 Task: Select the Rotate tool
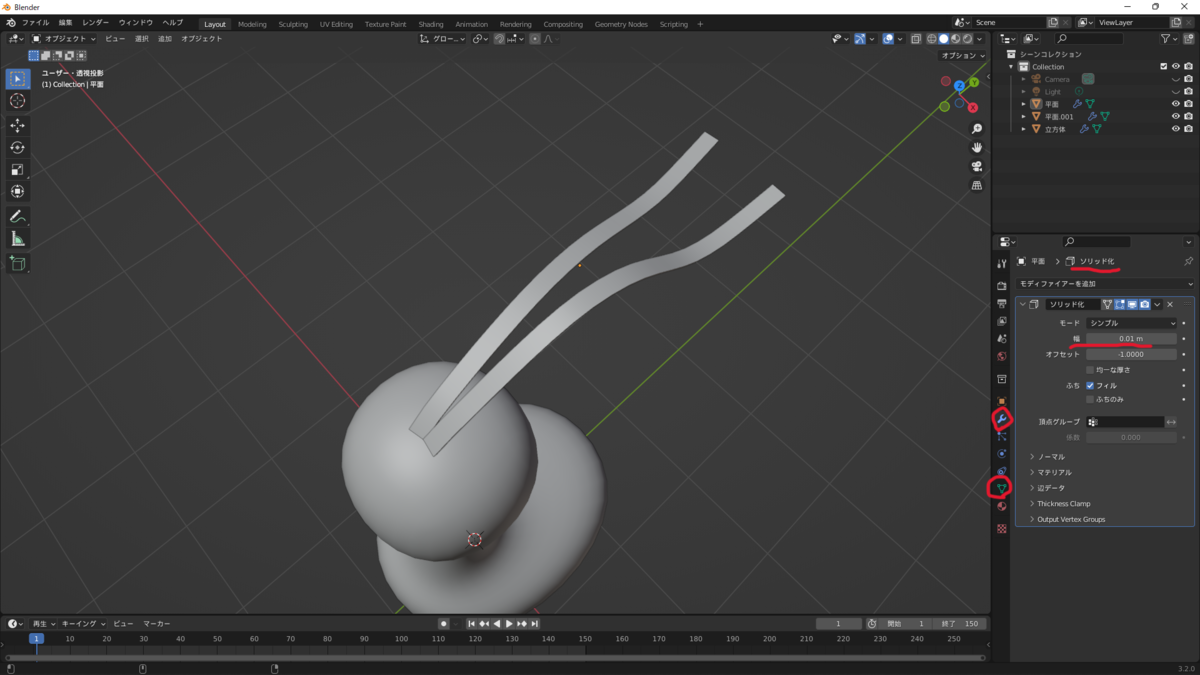(x=17, y=147)
